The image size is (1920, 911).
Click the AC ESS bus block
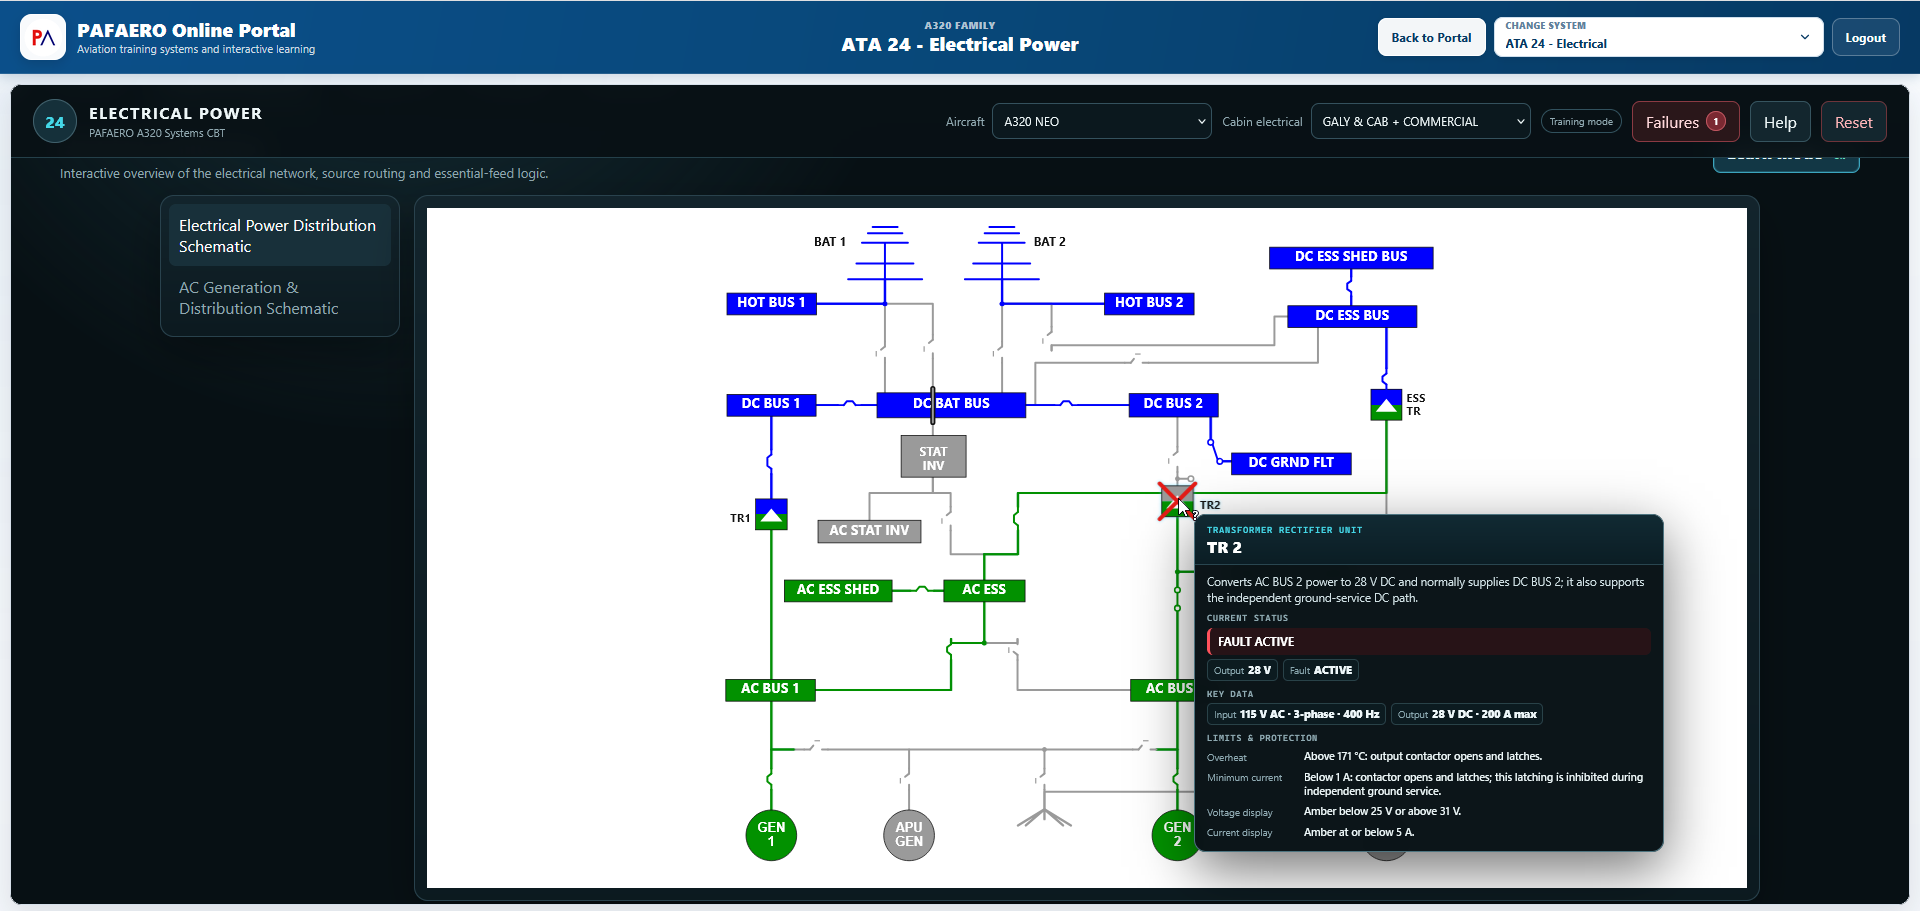(984, 590)
